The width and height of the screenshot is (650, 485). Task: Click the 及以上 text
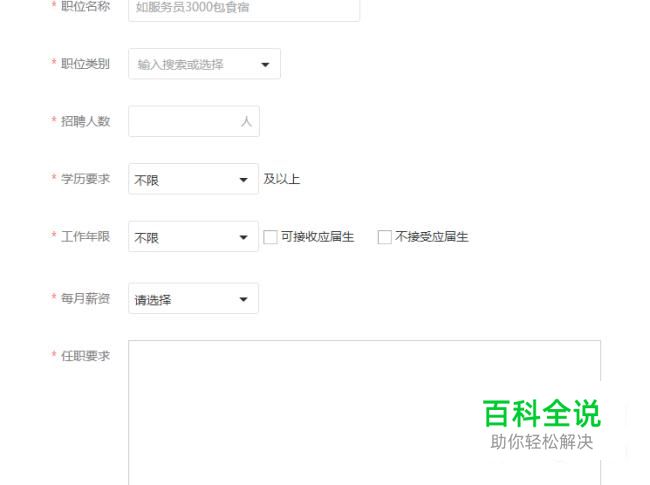click(x=282, y=179)
